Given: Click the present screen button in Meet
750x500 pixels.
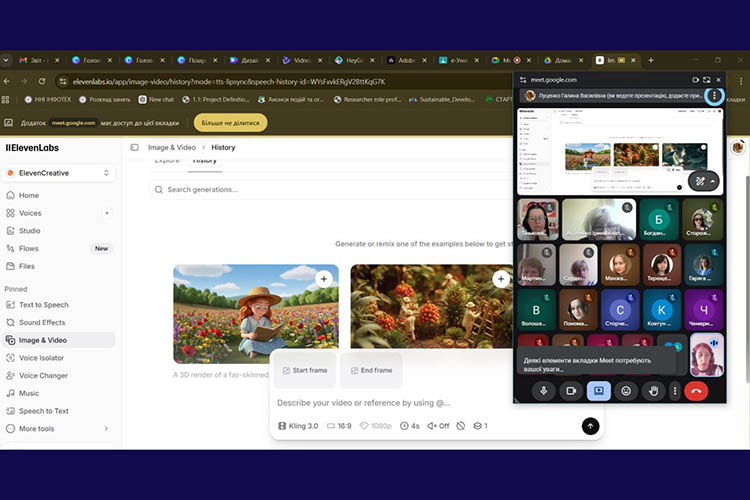Looking at the screenshot, I should pyautogui.click(x=599, y=391).
